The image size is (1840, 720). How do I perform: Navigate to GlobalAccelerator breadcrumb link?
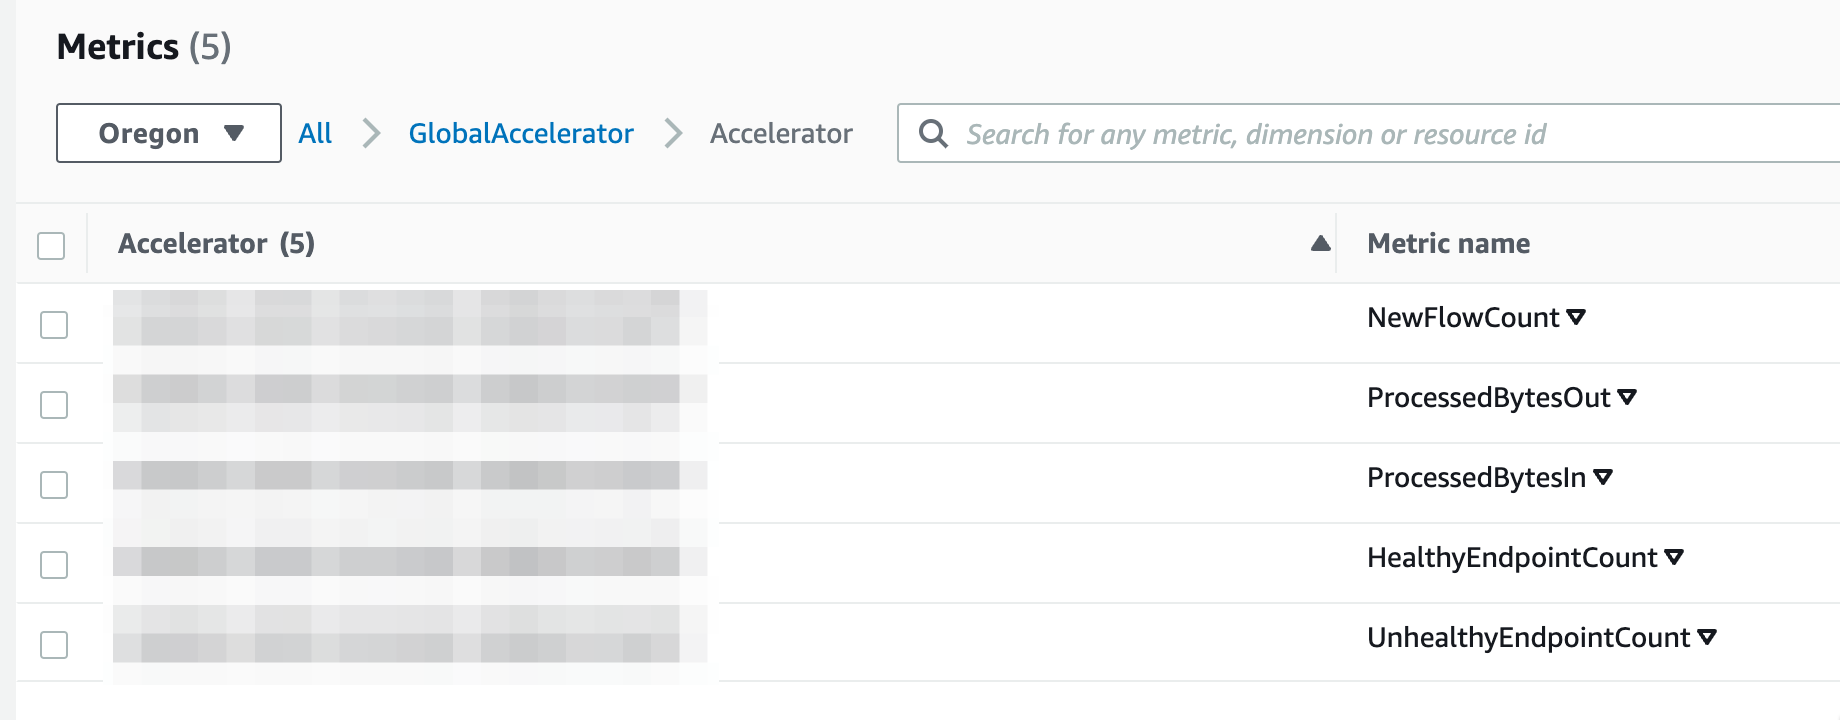coord(521,133)
